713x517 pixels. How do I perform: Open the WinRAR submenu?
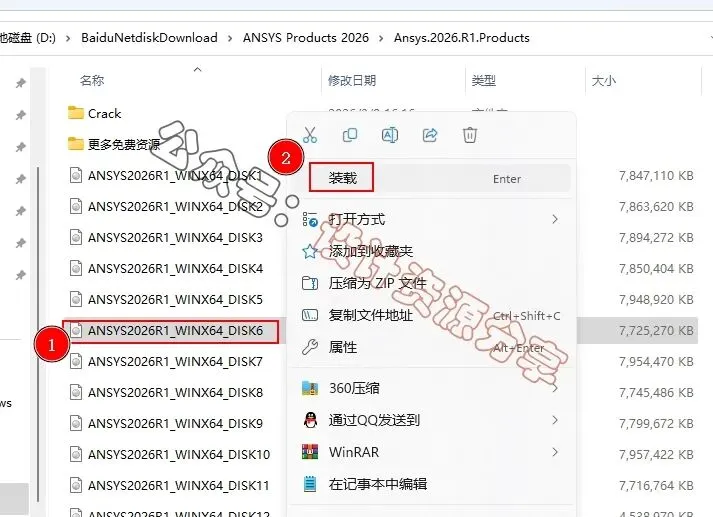(x=432, y=452)
